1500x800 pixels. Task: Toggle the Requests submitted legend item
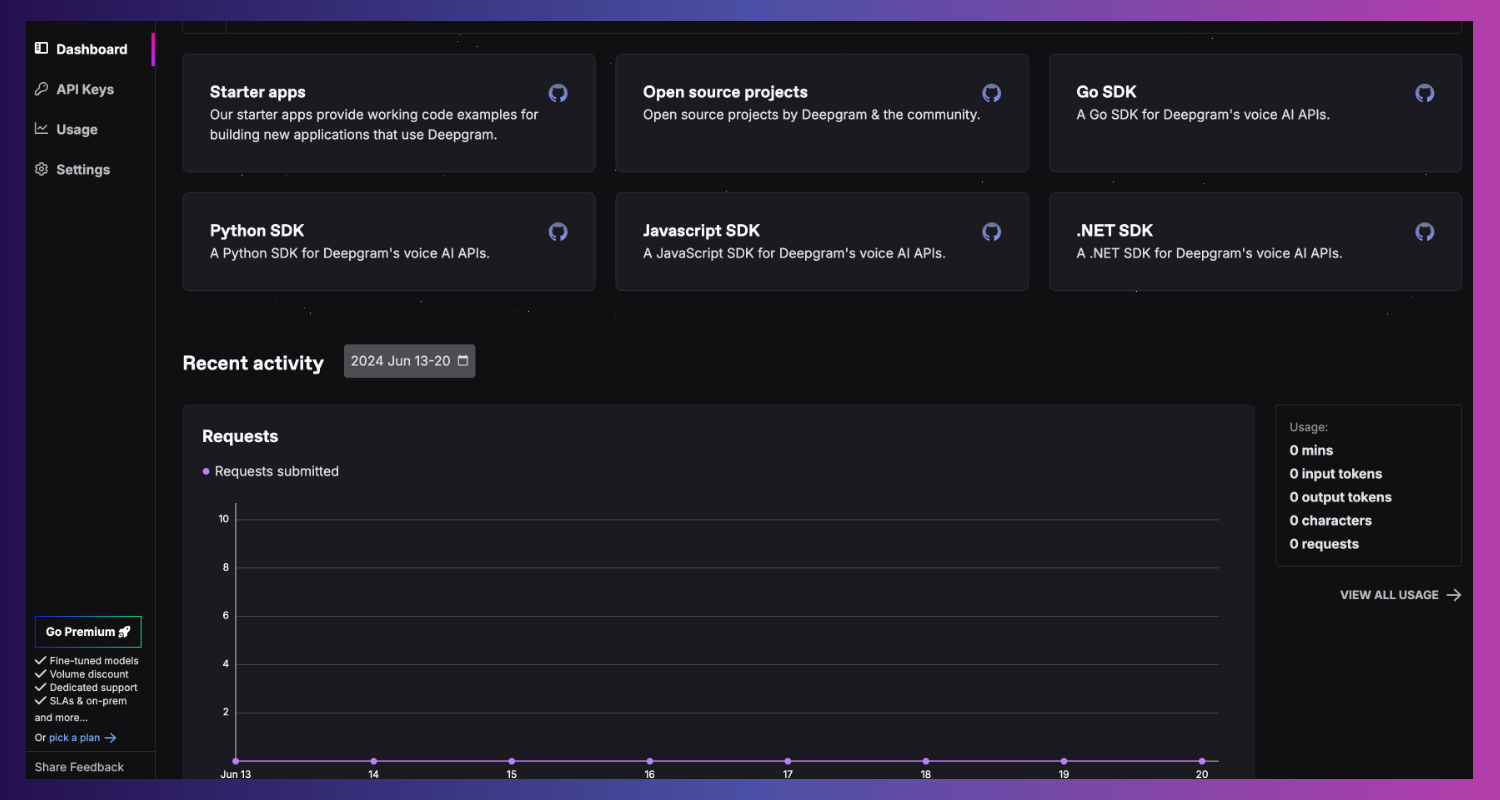pos(270,471)
